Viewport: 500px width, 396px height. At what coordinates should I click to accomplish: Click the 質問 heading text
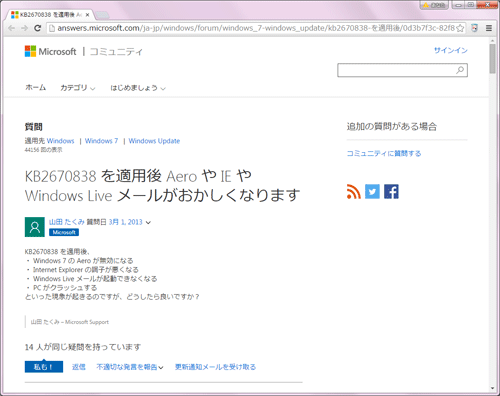34,127
